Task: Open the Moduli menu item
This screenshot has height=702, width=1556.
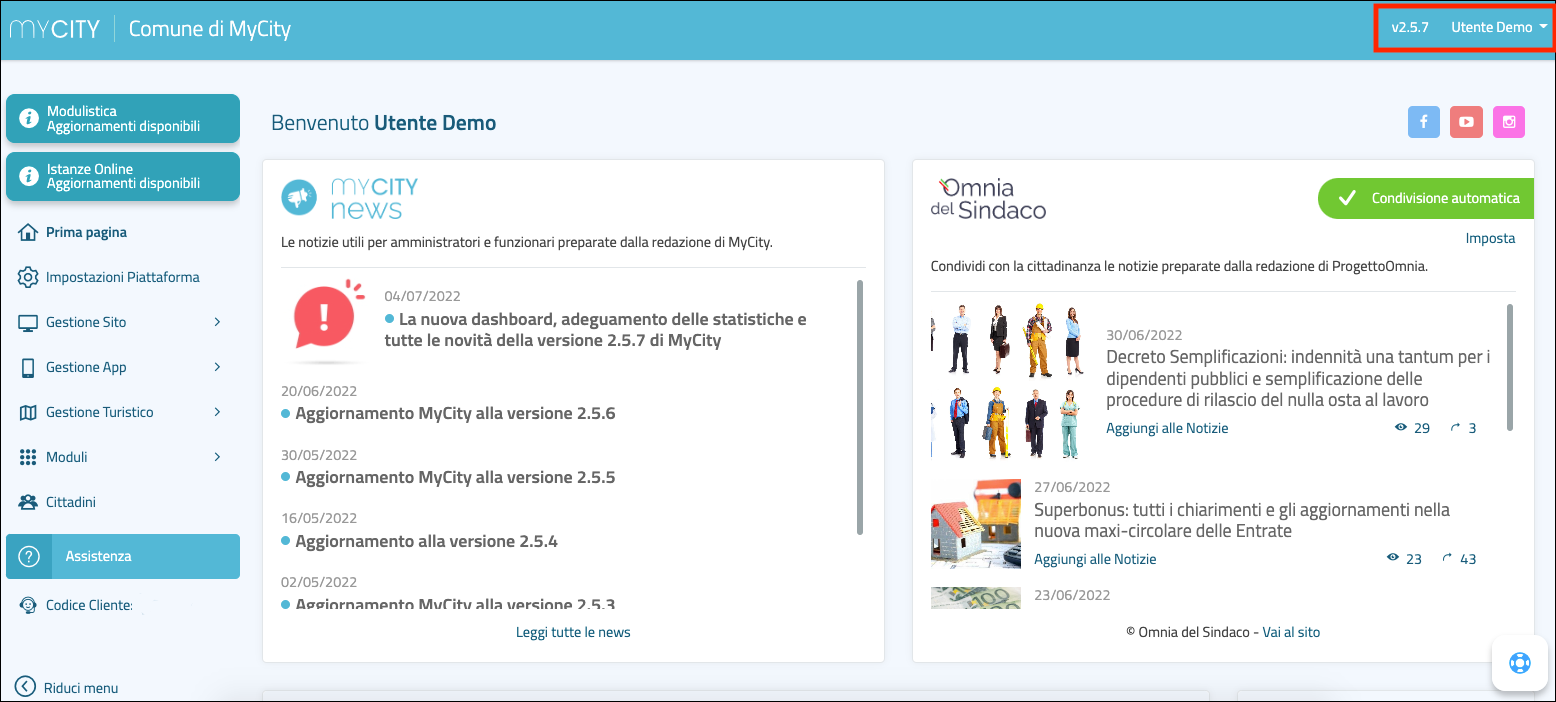Action: pos(67,457)
